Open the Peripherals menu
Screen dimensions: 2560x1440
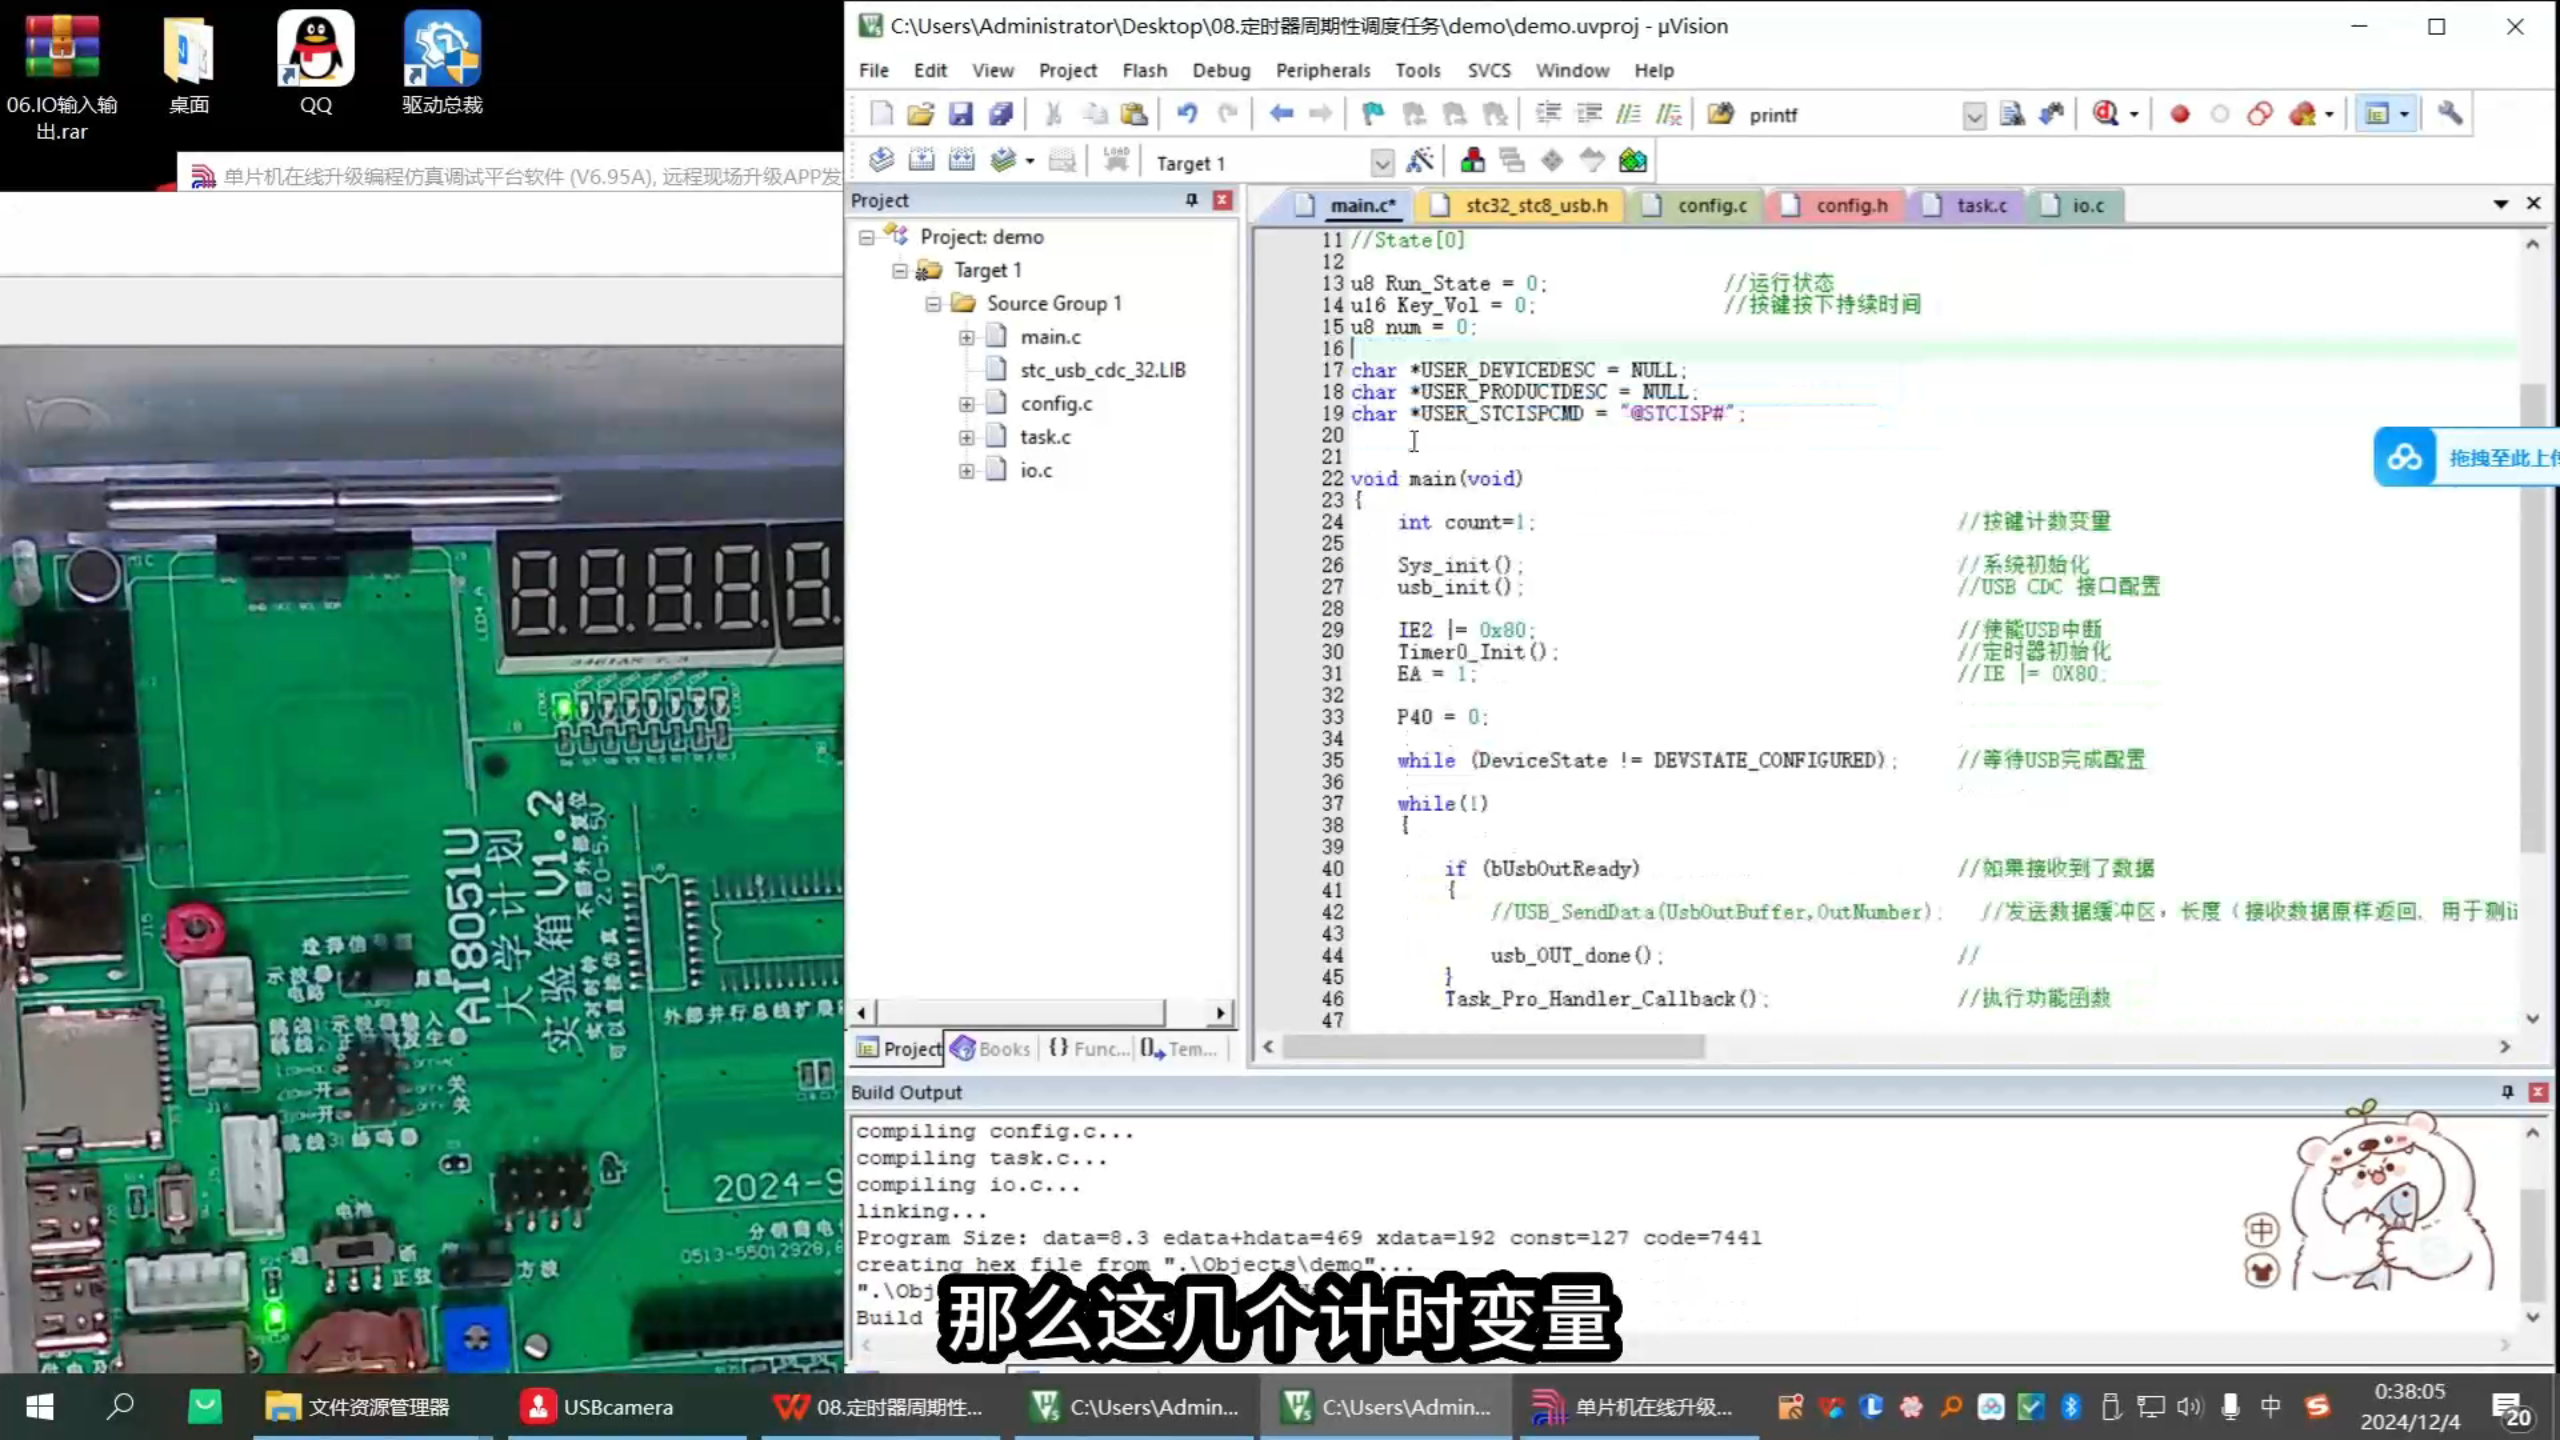point(1322,70)
